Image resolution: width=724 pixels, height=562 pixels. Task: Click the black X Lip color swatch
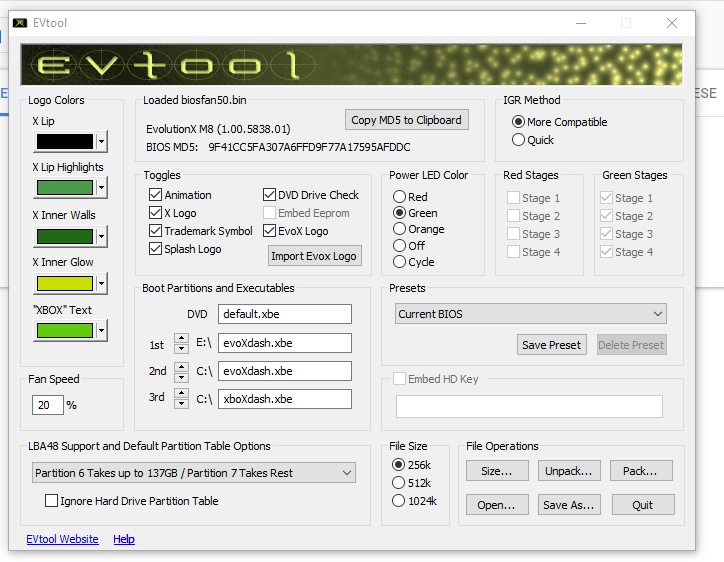click(x=65, y=141)
